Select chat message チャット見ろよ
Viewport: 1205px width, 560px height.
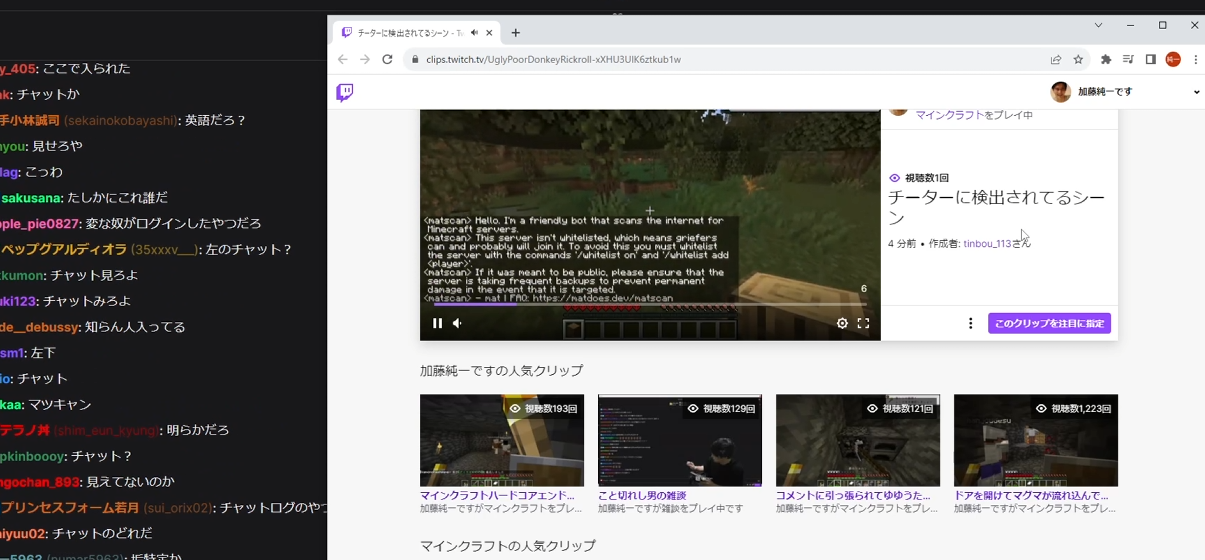pos(95,275)
